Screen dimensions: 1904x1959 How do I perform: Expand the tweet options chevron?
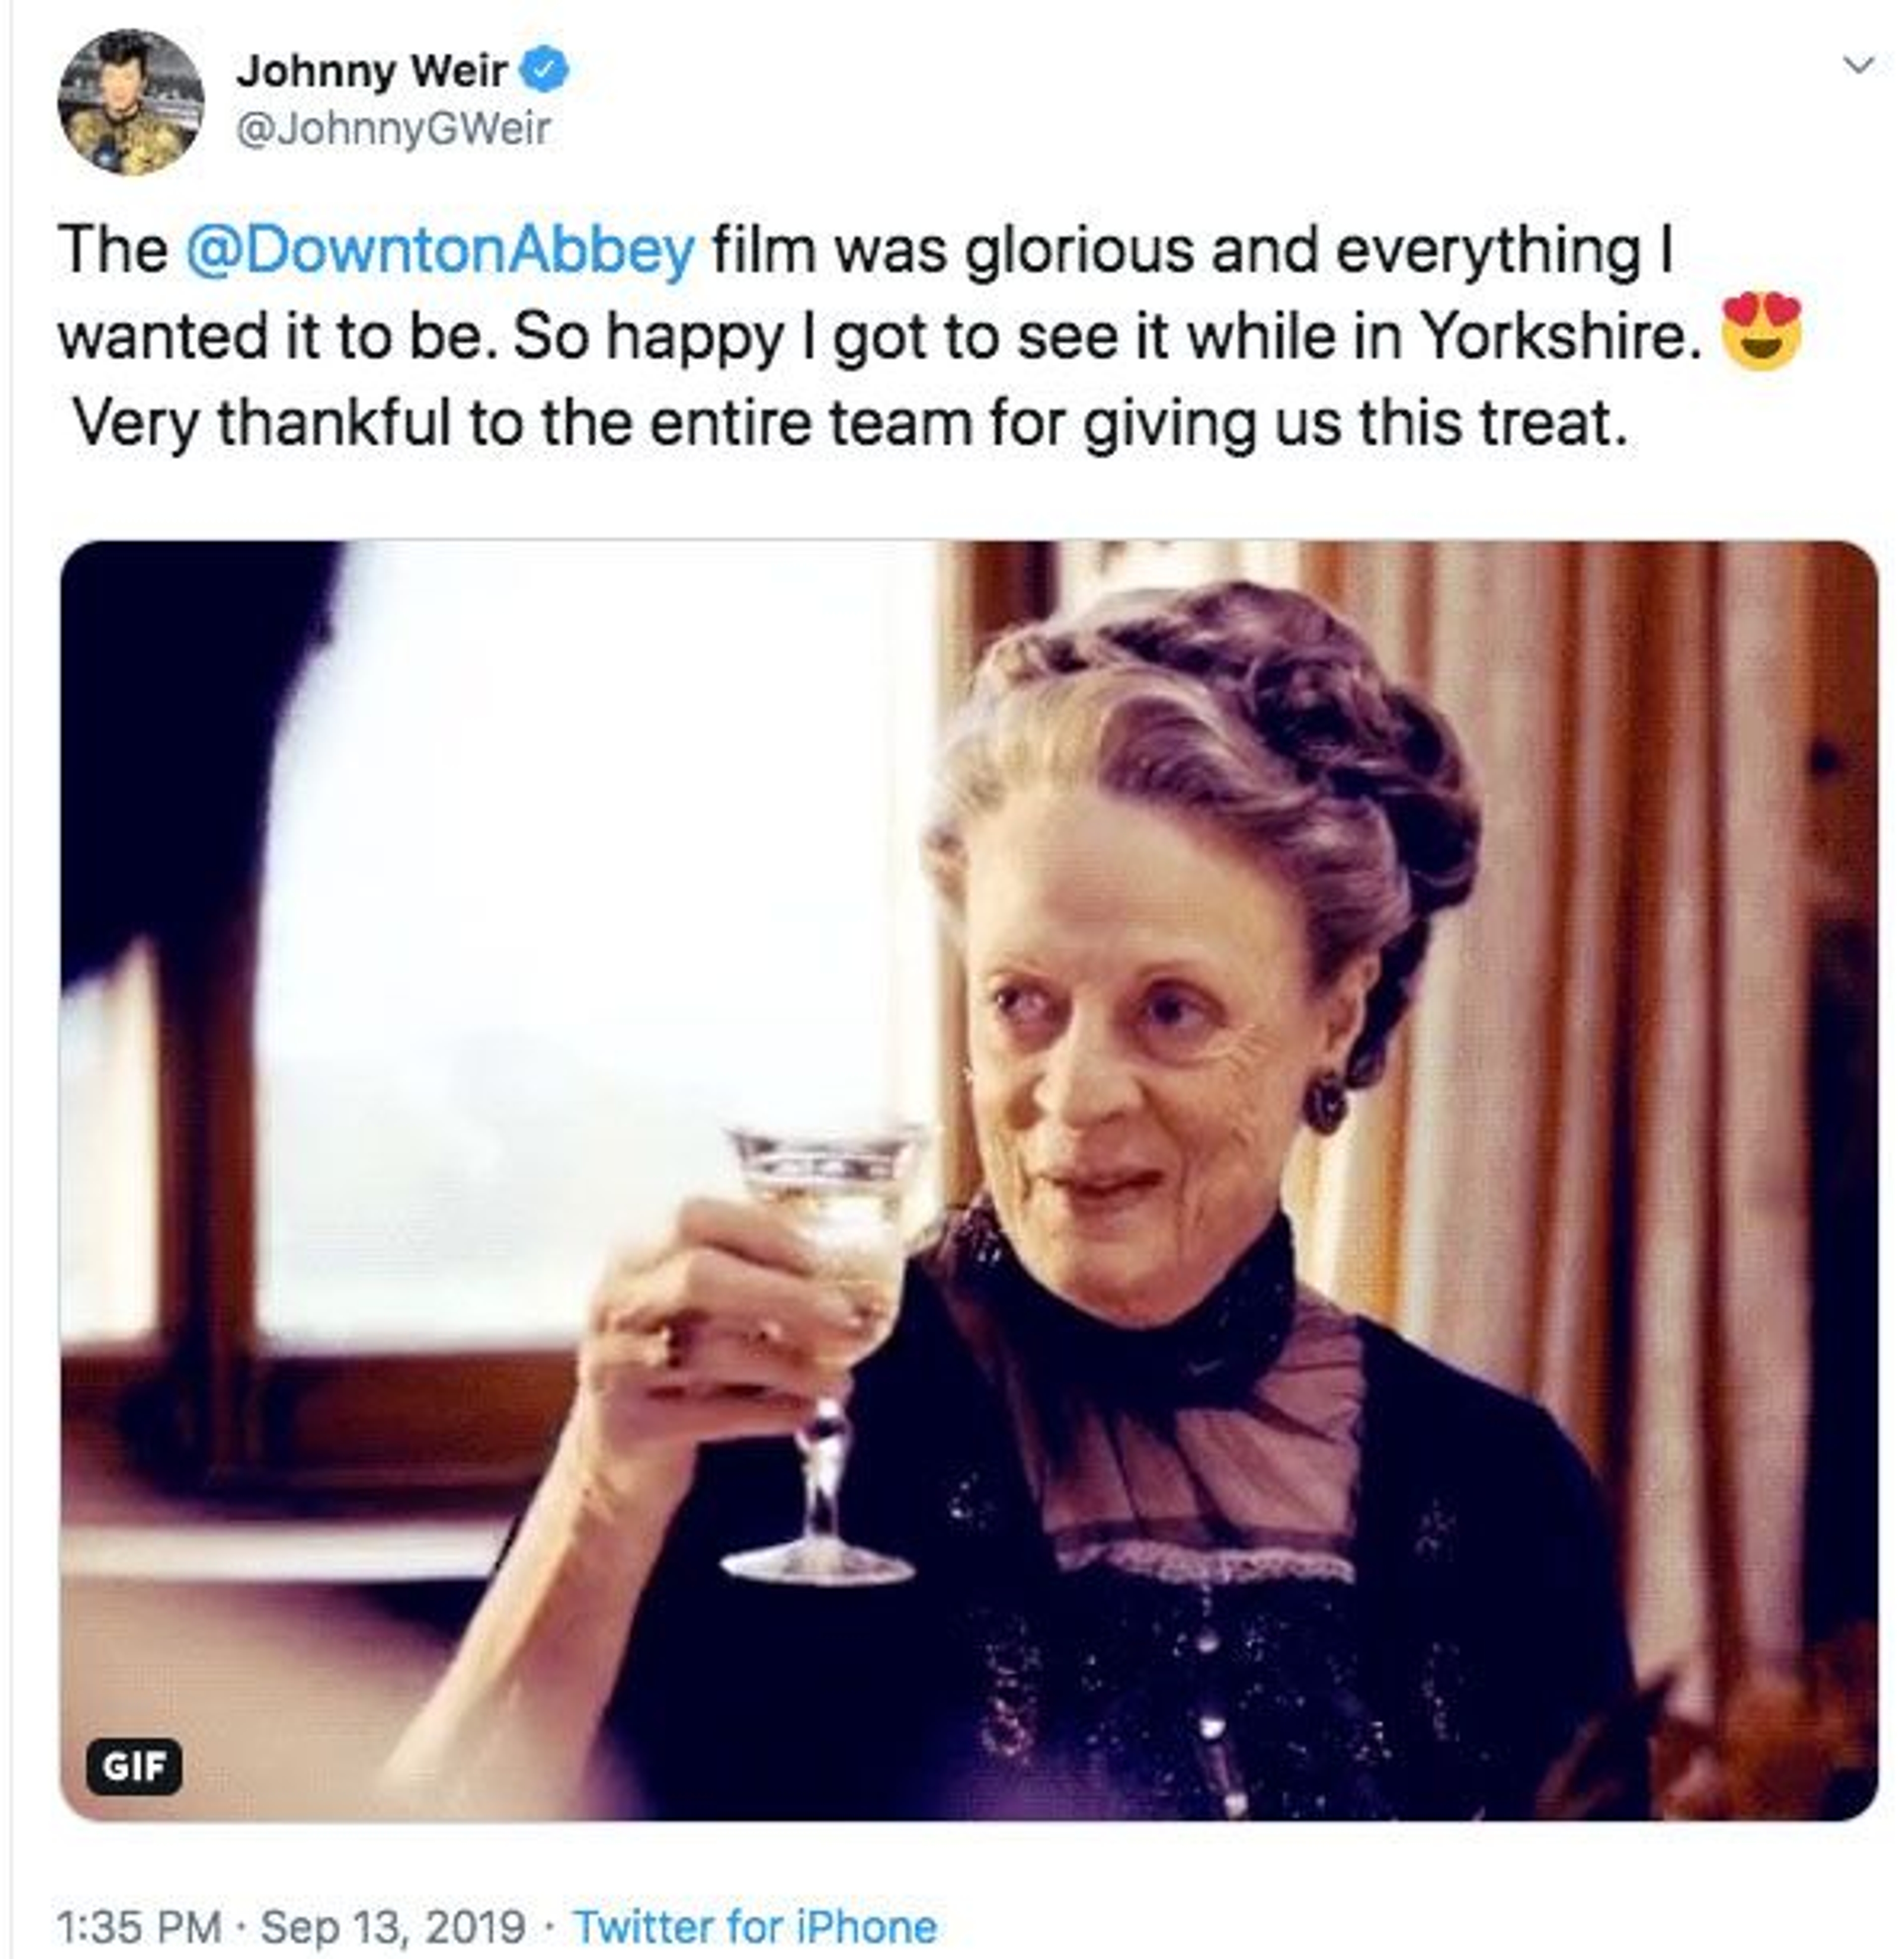(1858, 66)
